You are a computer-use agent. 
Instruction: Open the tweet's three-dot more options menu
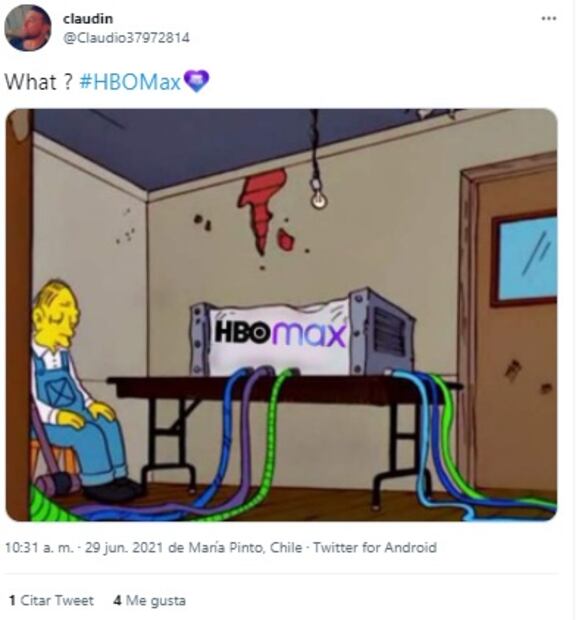(549, 19)
